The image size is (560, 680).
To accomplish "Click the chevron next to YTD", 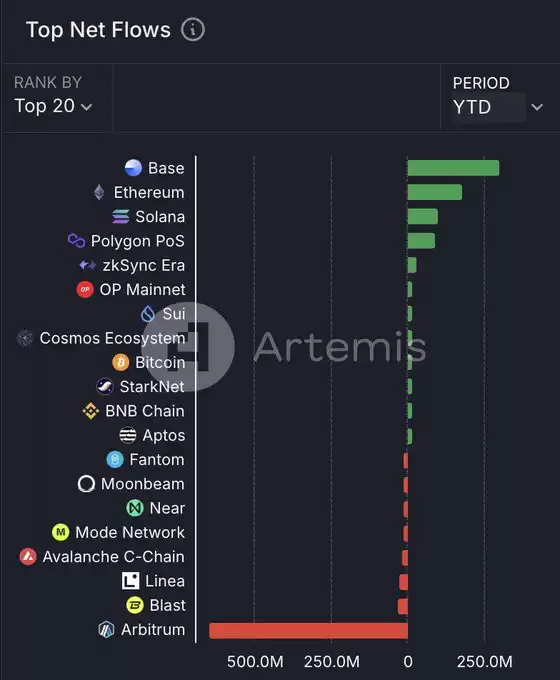I will pos(537,107).
